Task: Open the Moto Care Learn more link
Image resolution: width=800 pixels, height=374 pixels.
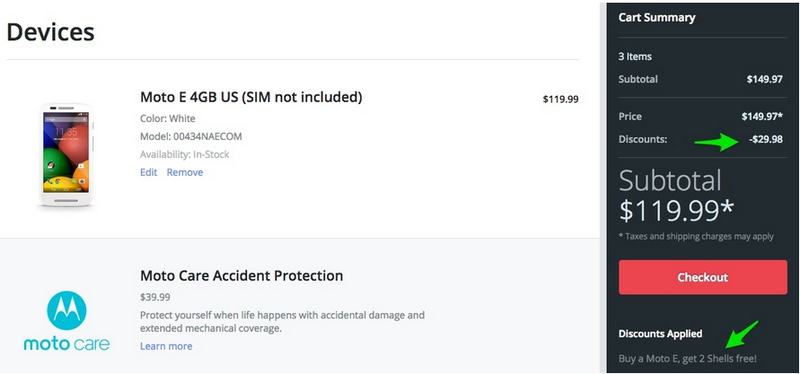Action: point(166,346)
